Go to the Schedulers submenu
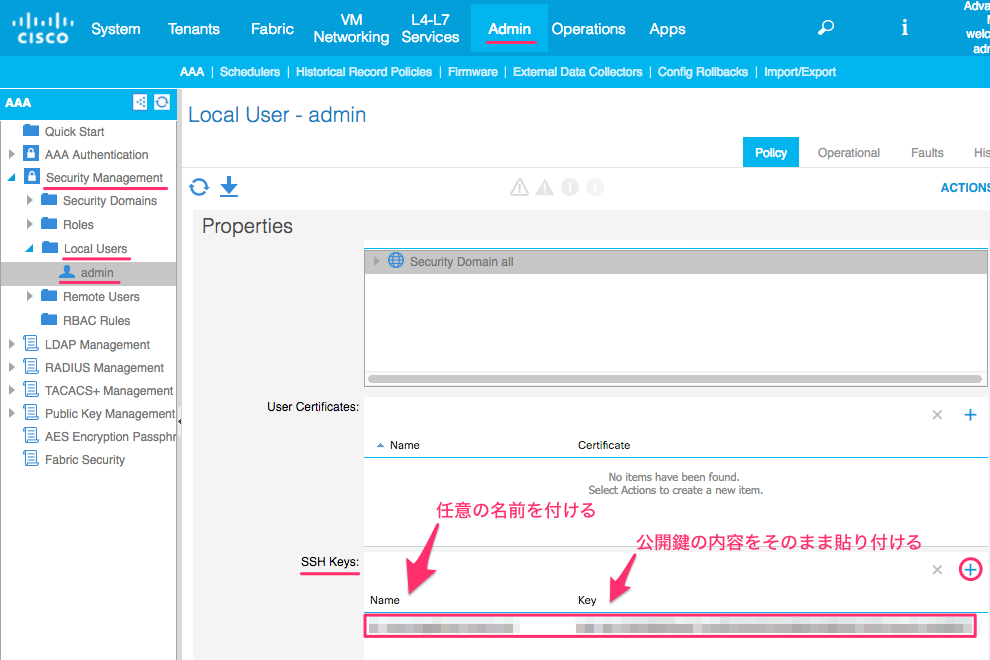 [250, 72]
